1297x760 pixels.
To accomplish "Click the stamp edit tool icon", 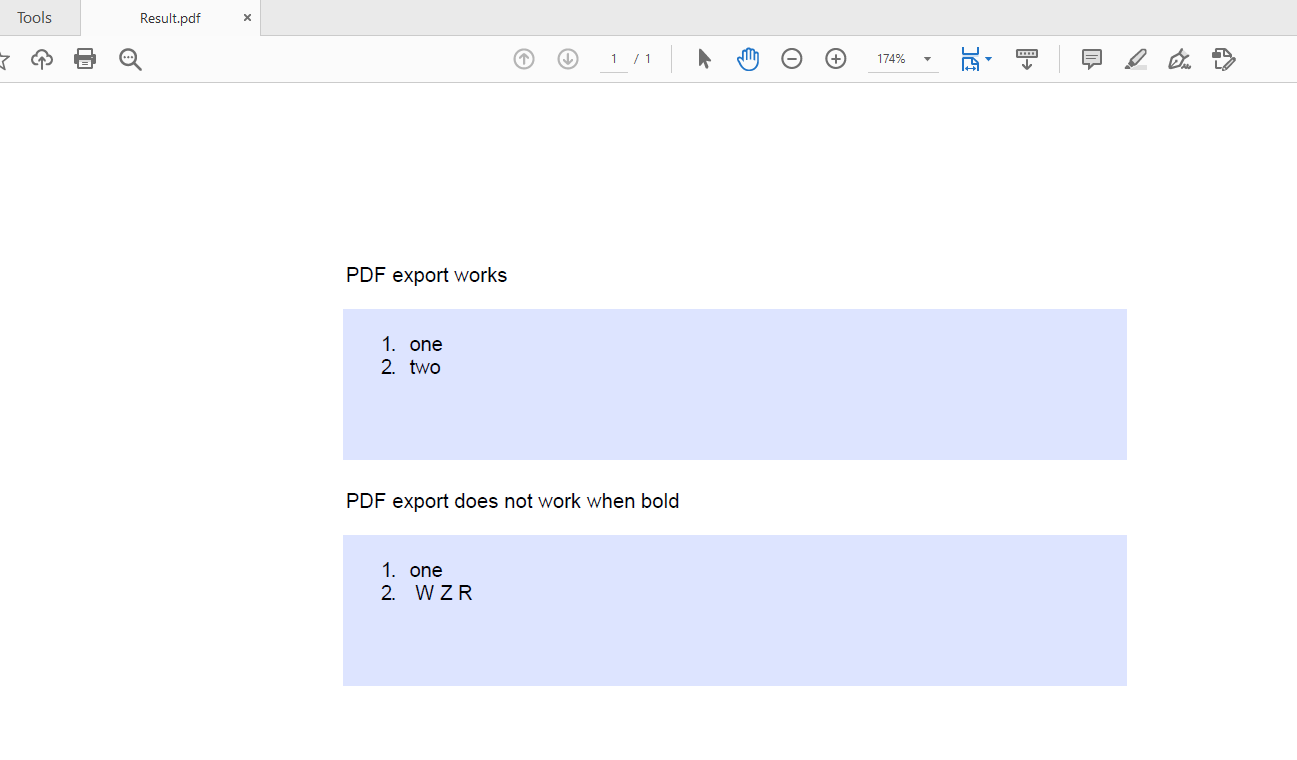I will [1223, 59].
